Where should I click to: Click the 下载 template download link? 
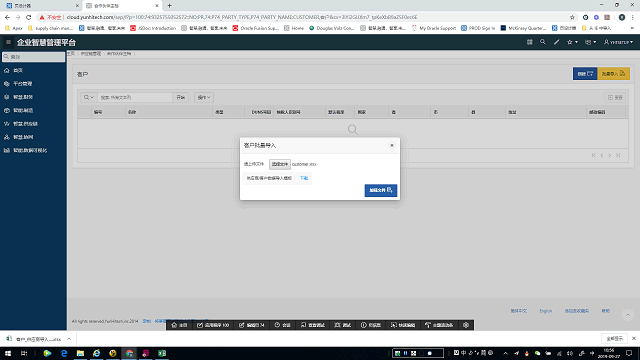(304, 178)
